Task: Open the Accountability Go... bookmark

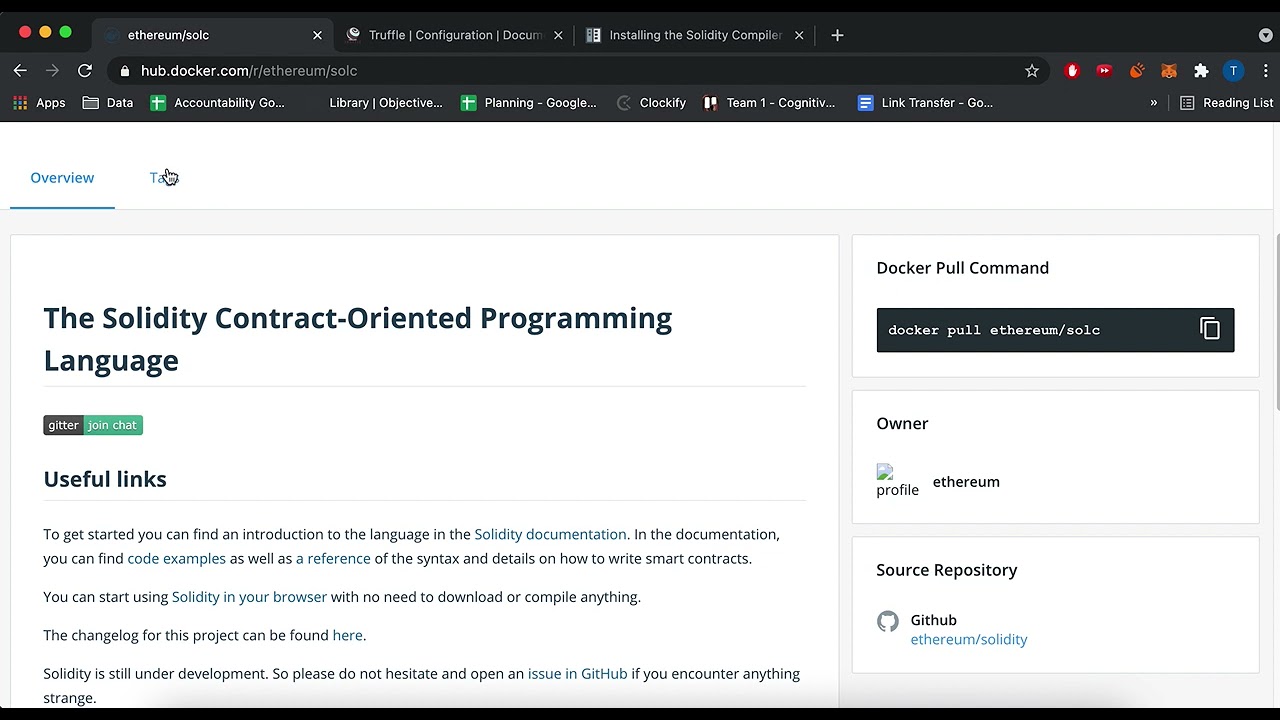Action: (x=217, y=103)
